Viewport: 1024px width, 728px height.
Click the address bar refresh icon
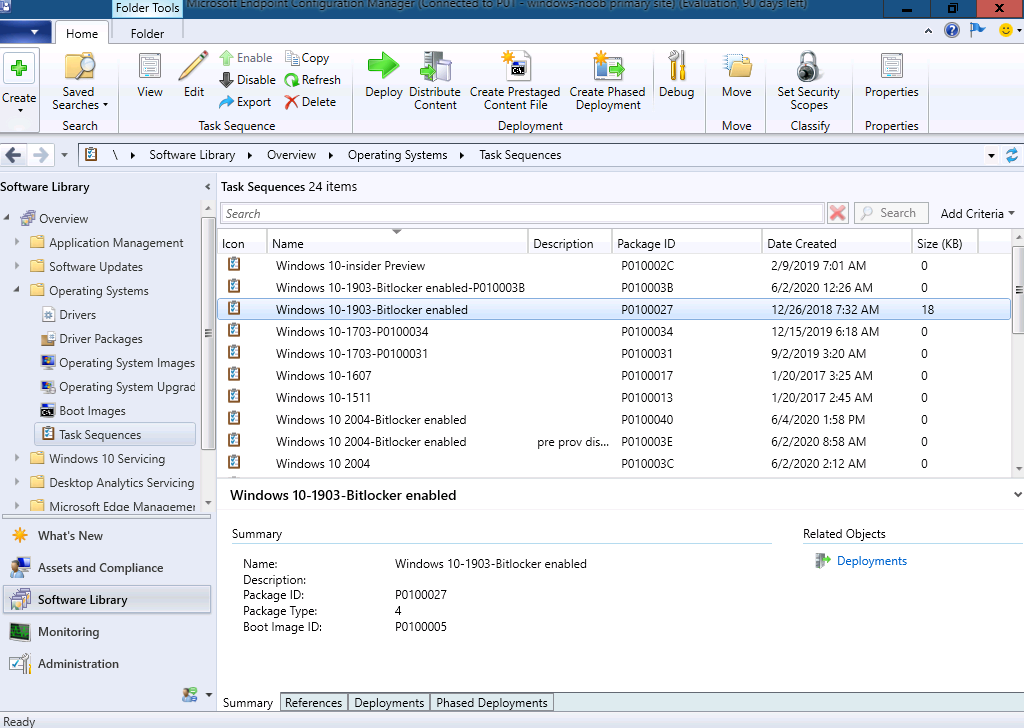click(x=1012, y=155)
